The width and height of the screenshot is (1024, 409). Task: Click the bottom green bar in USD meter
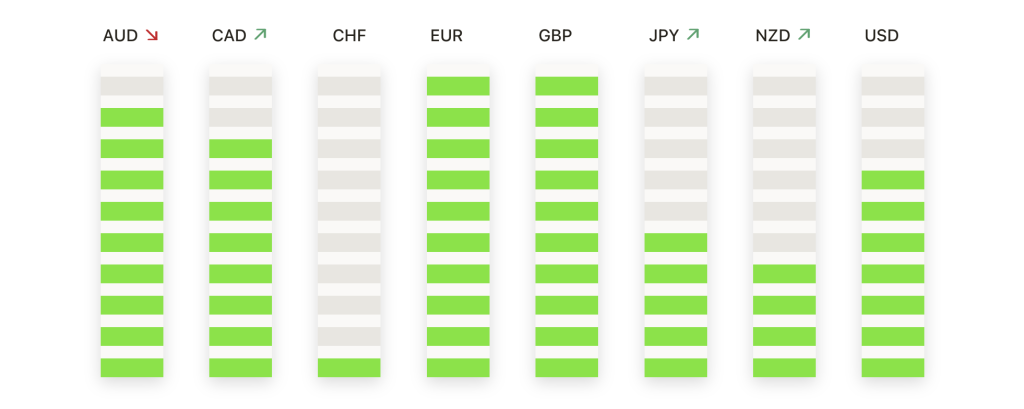point(893,368)
